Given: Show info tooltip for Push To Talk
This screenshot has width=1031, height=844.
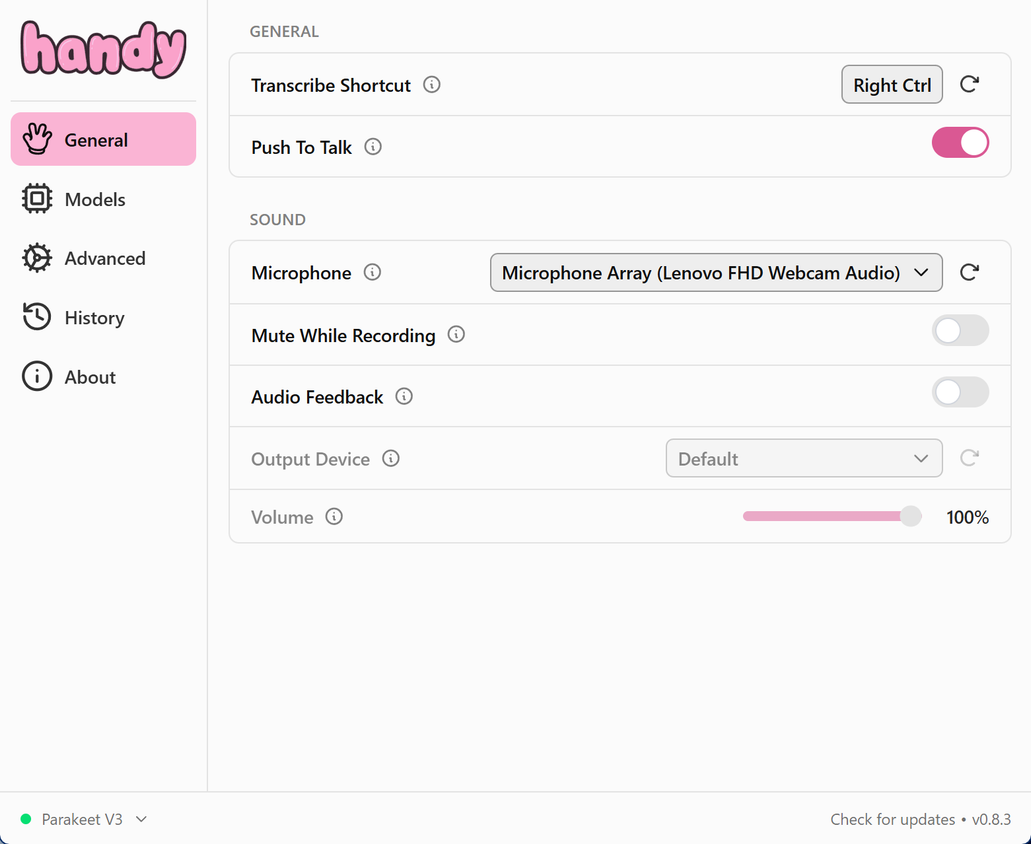Looking at the screenshot, I should pos(373,147).
